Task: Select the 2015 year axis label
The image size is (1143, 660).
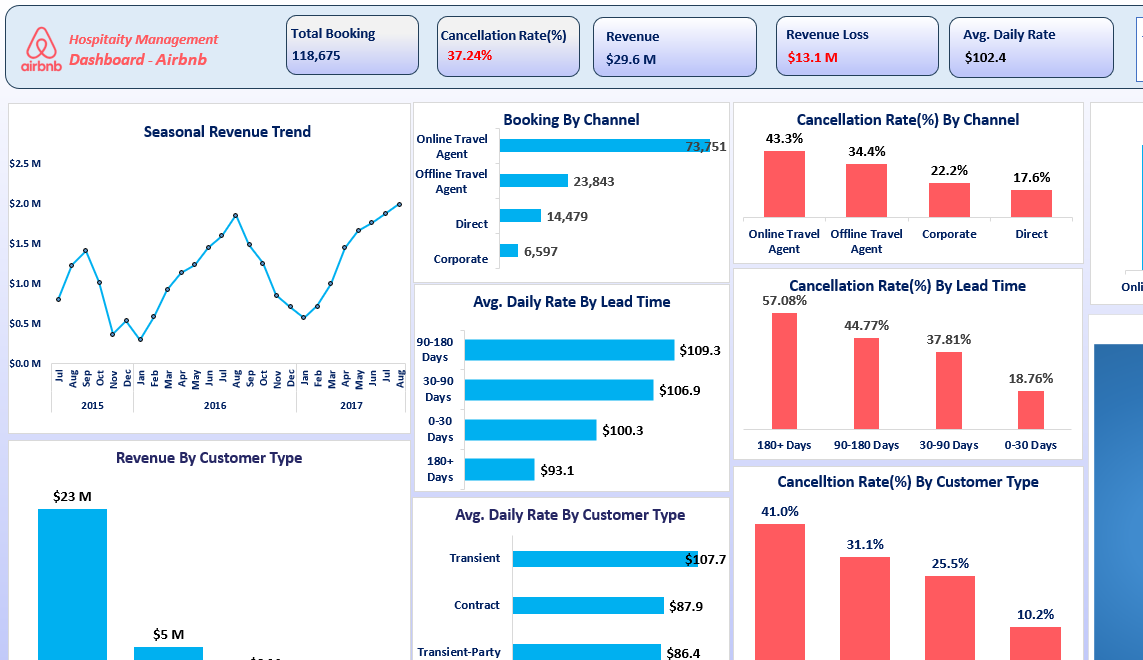Action: click(x=92, y=405)
